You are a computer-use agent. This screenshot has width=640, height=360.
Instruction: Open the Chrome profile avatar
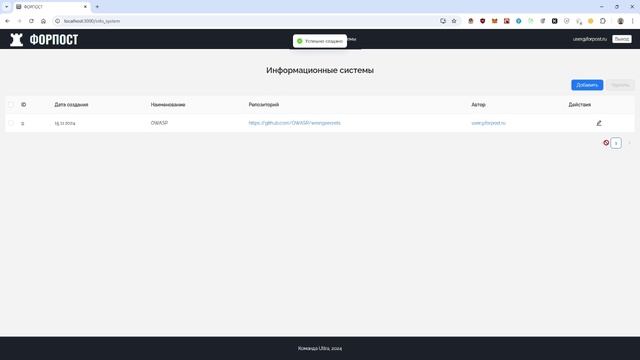point(620,21)
